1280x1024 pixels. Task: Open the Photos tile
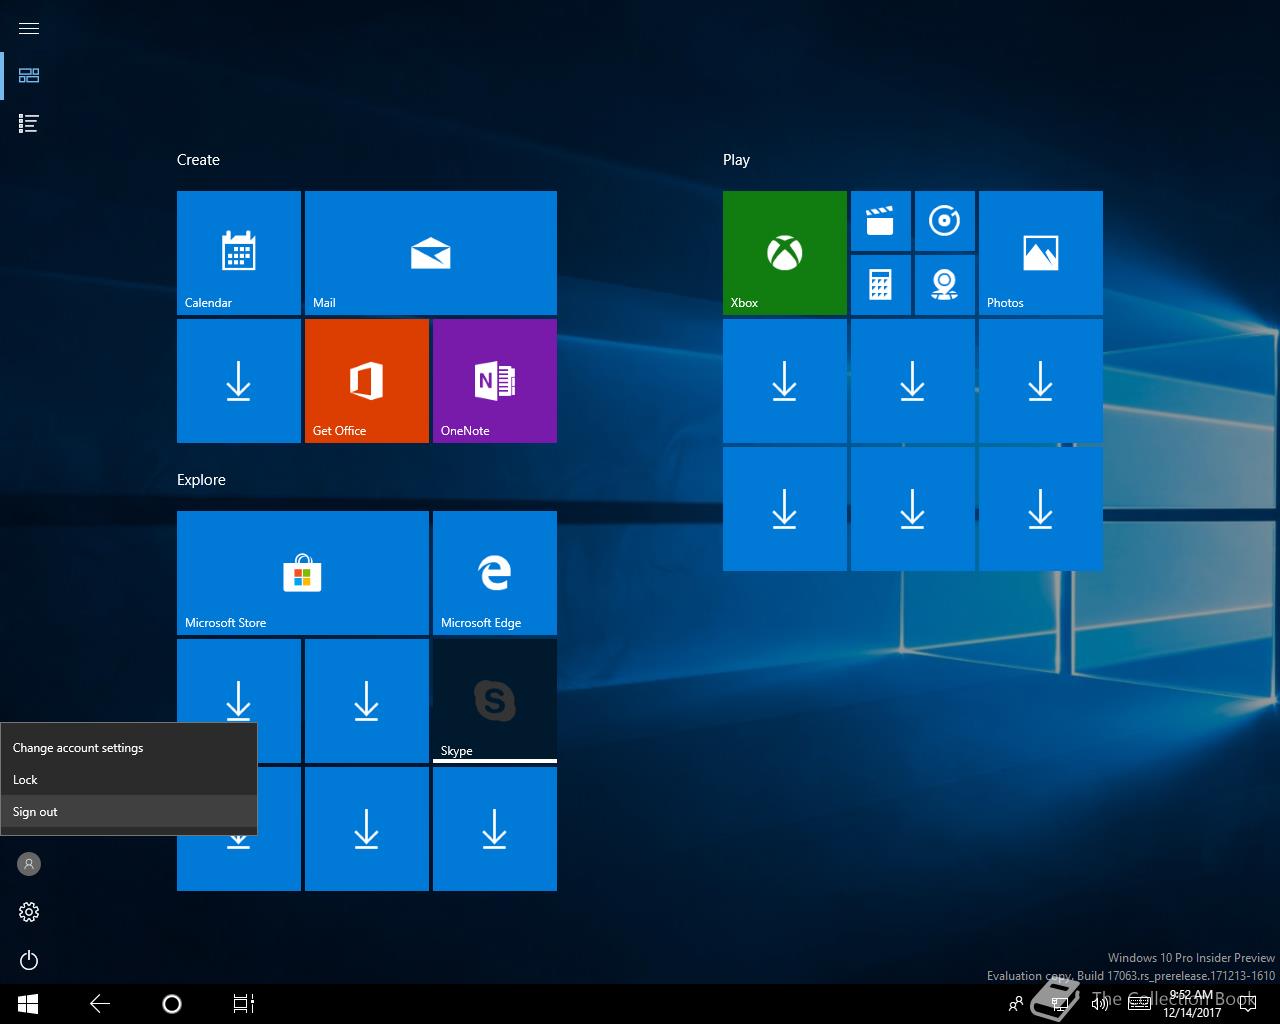1041,253
